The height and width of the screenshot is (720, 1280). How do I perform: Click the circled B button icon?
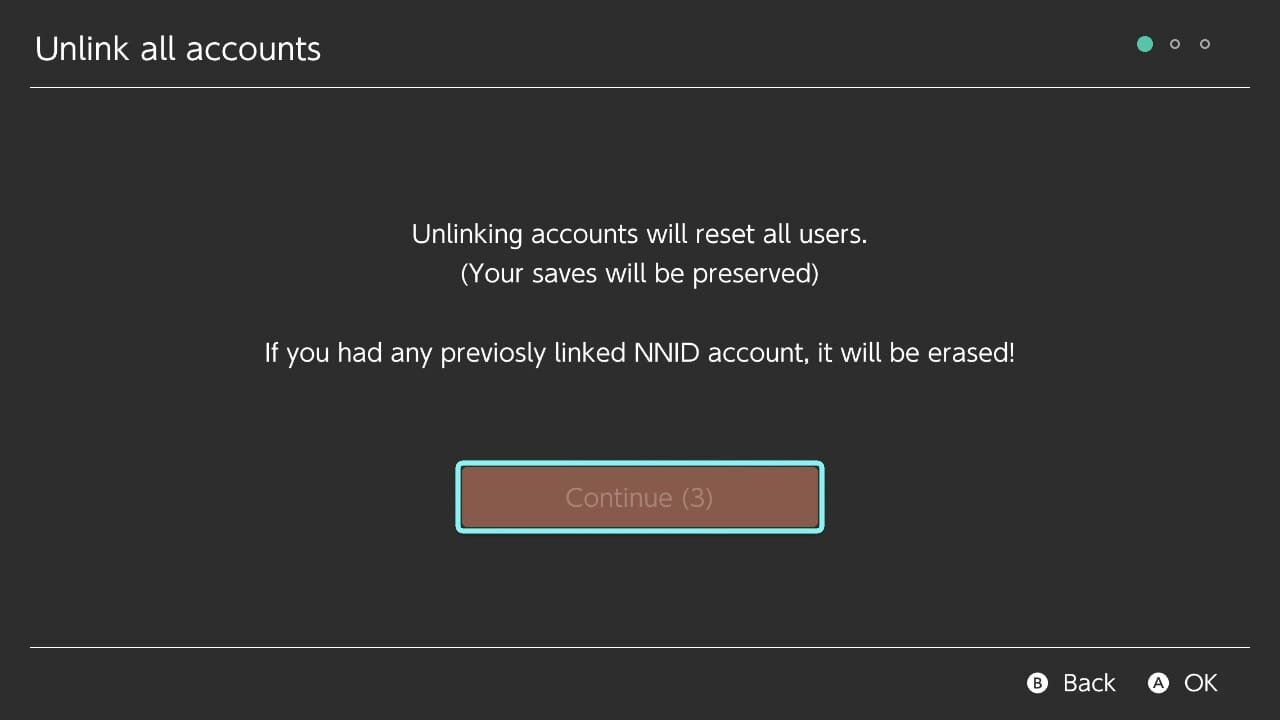(x=1038, y=683)
